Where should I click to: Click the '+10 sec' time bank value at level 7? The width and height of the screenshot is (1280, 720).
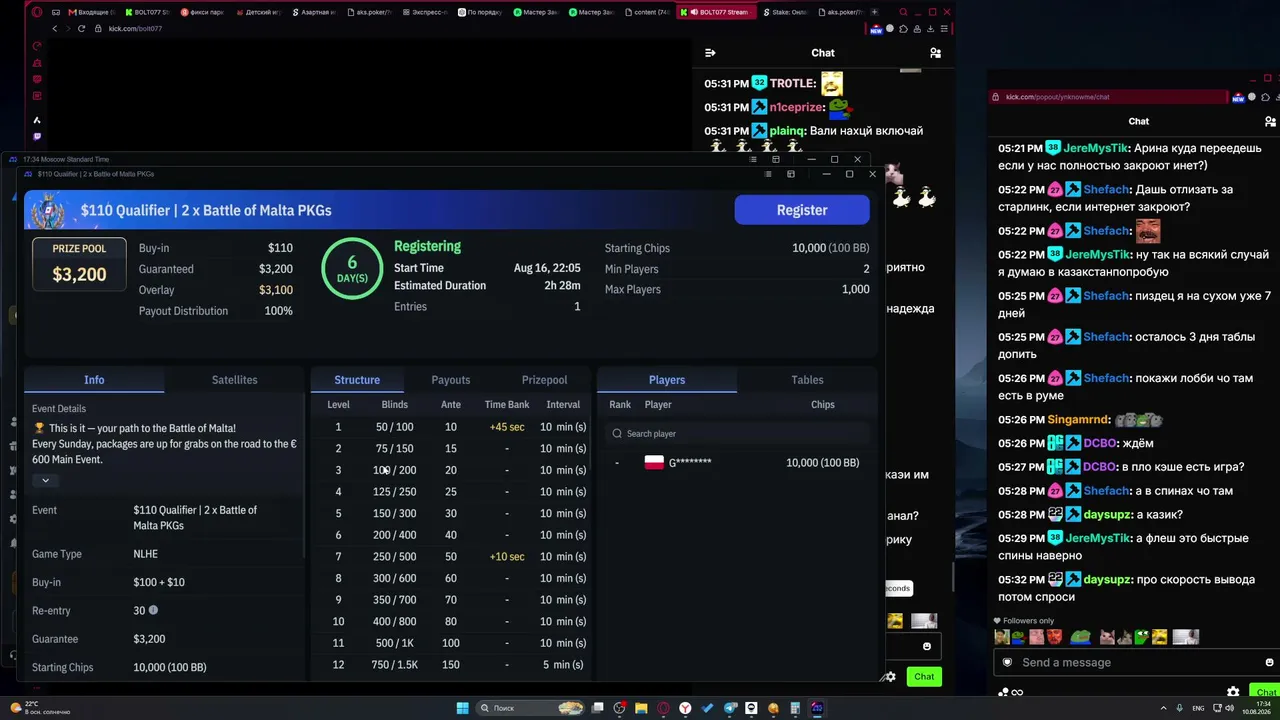(x=507, y=557)
